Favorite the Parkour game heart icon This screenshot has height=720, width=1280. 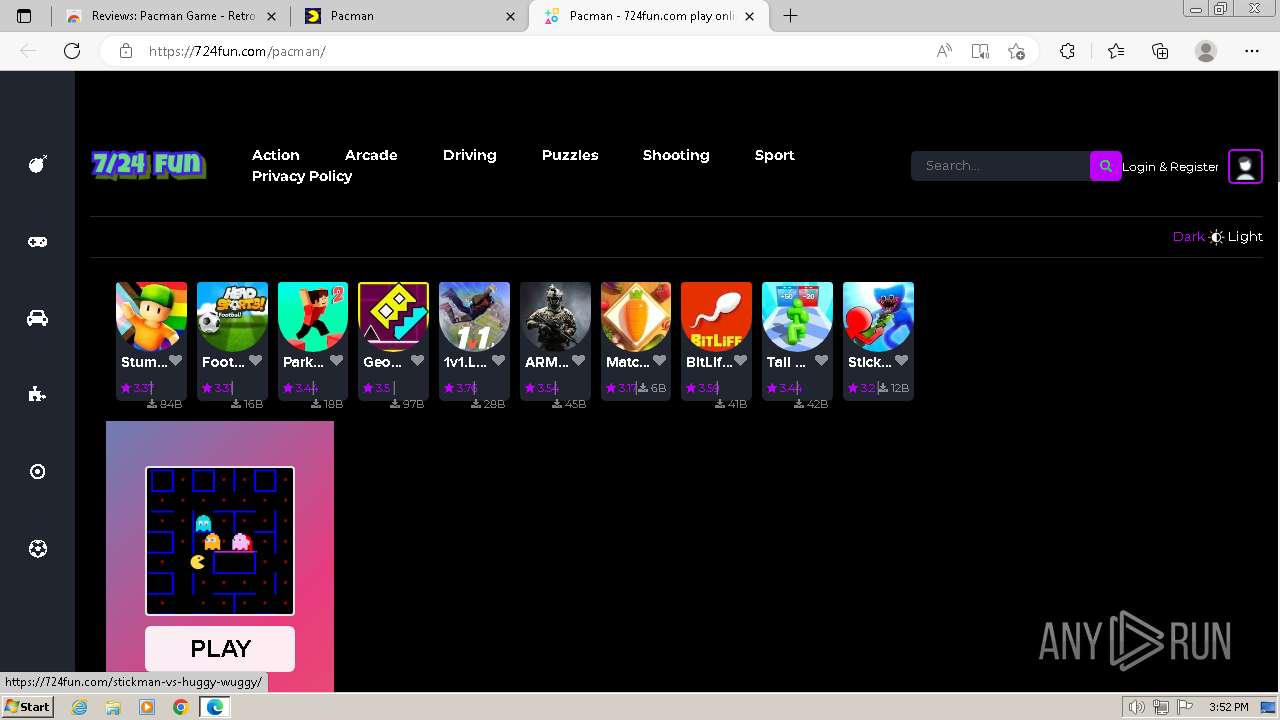[x=336, y=361]
